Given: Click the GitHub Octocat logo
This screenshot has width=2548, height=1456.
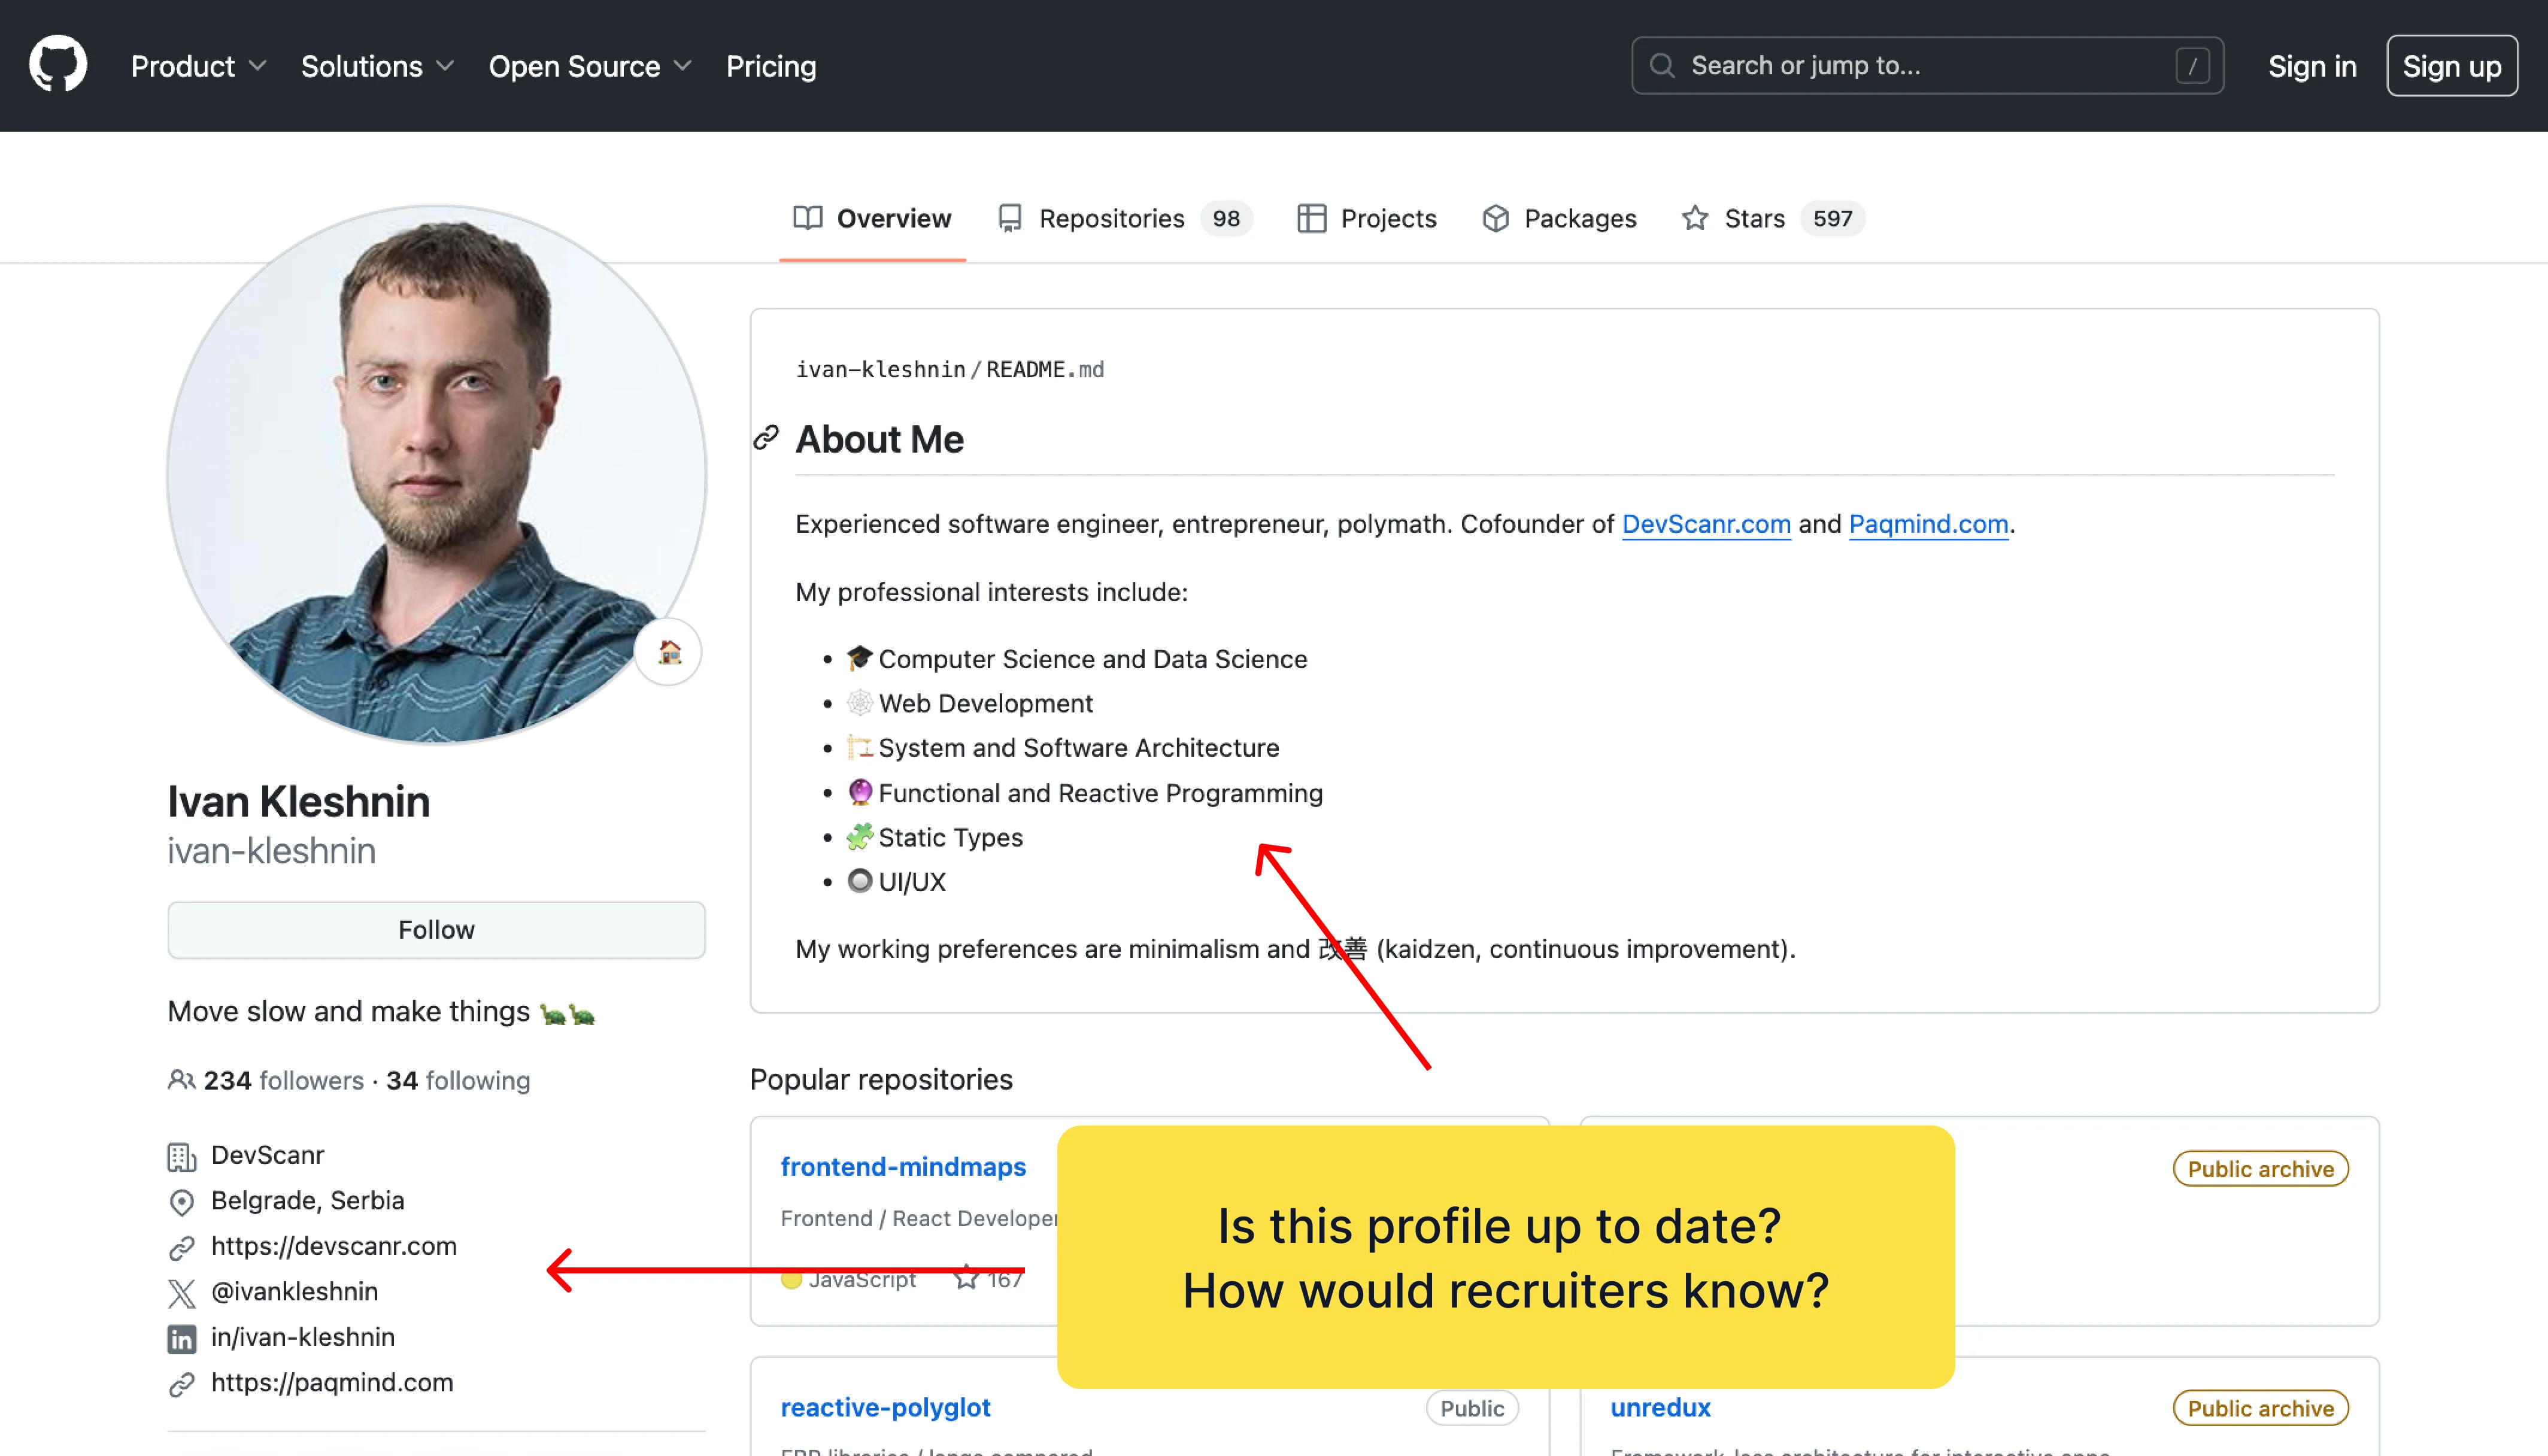Looking at the screenshot, I should coord(58,65).
